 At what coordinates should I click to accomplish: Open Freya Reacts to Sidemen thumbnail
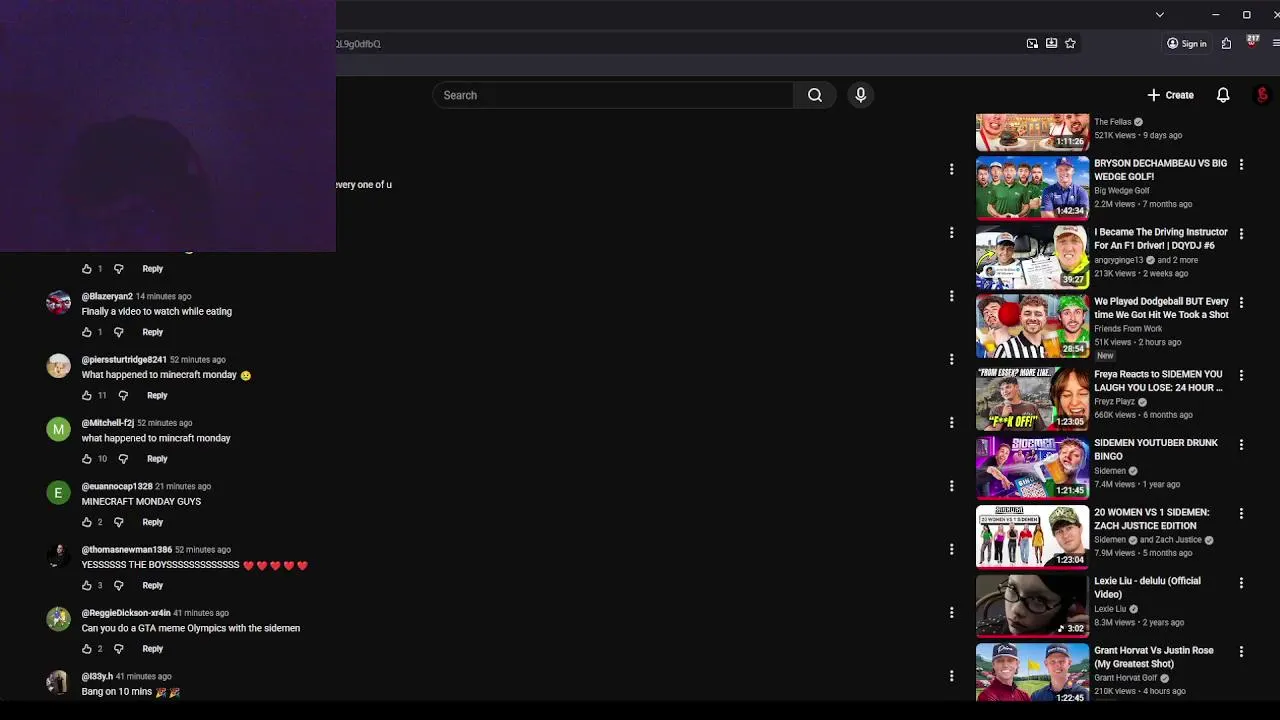tap(1032, 398)
